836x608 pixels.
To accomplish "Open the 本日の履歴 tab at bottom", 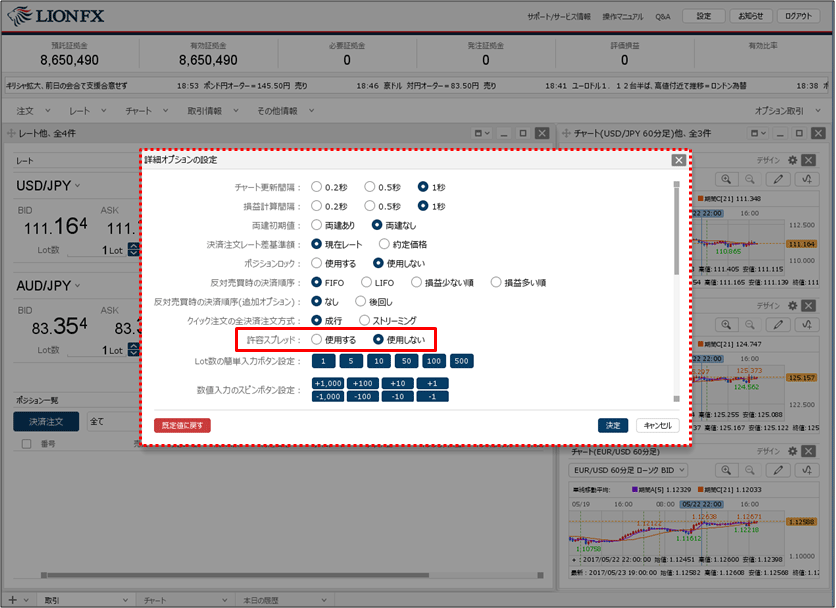I will 285,600.
